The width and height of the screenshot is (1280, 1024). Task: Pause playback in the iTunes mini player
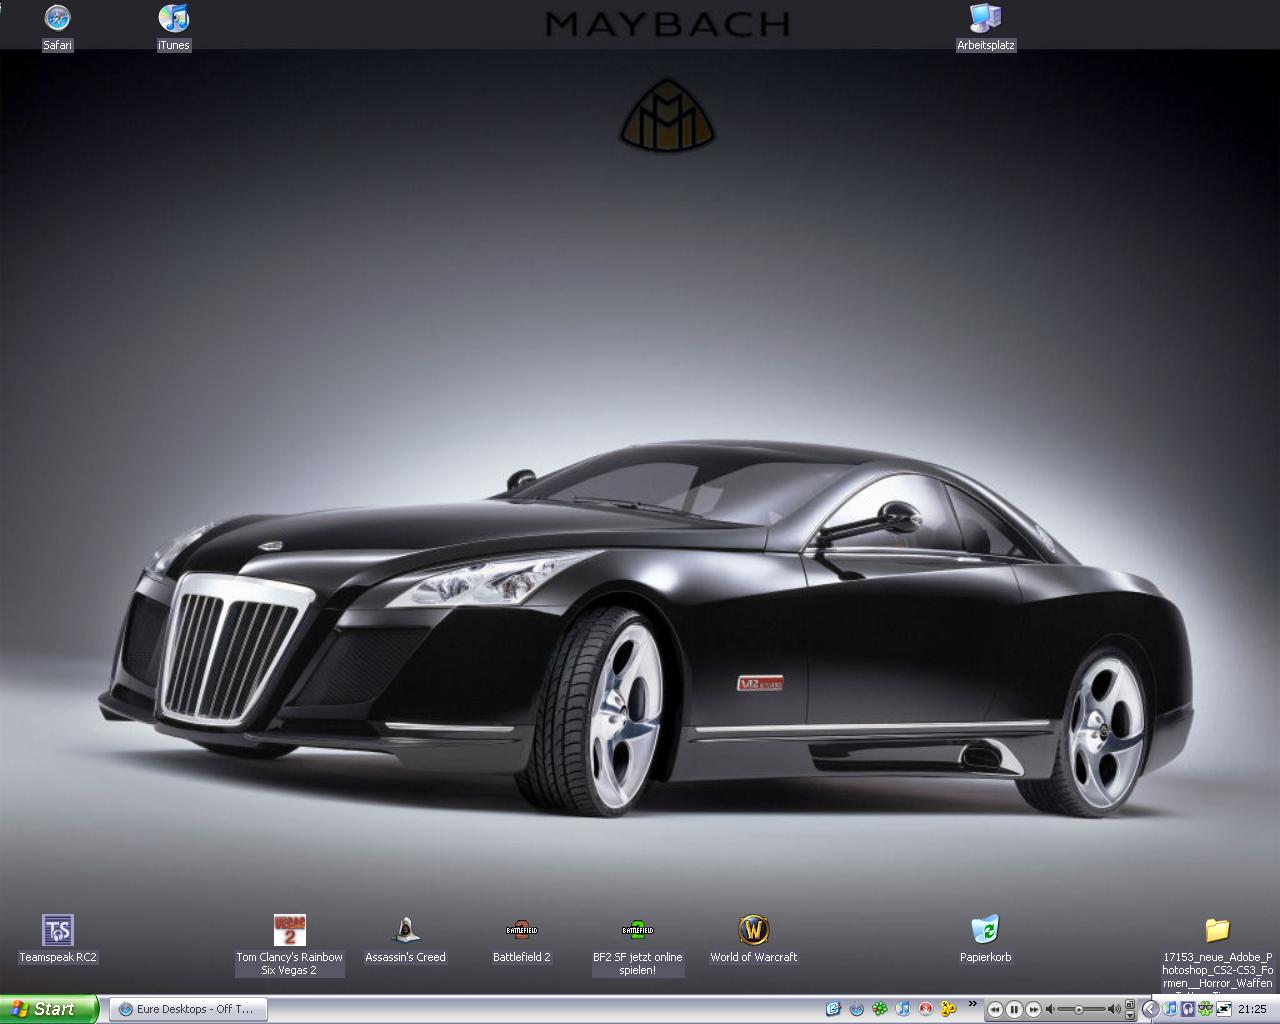(1014, 1010)
